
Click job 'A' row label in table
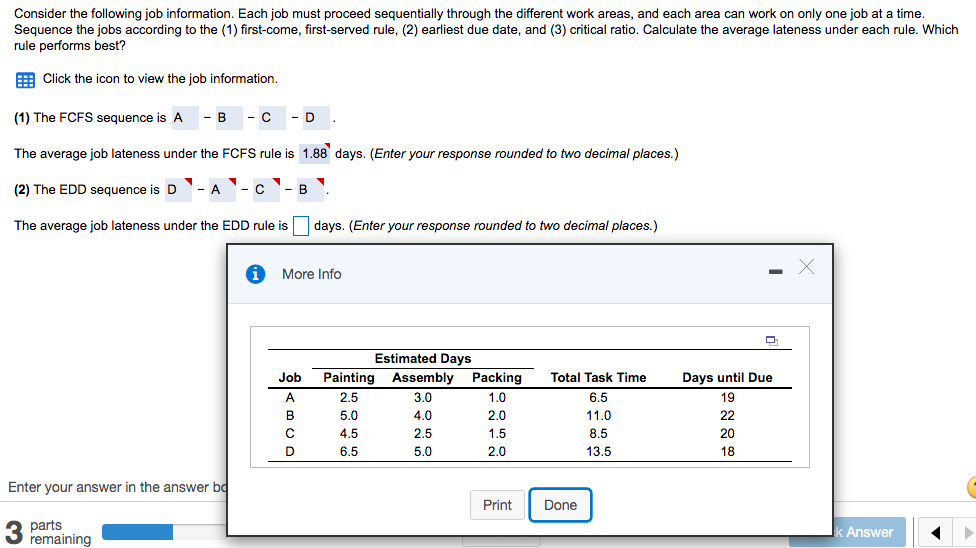(289, 397)
